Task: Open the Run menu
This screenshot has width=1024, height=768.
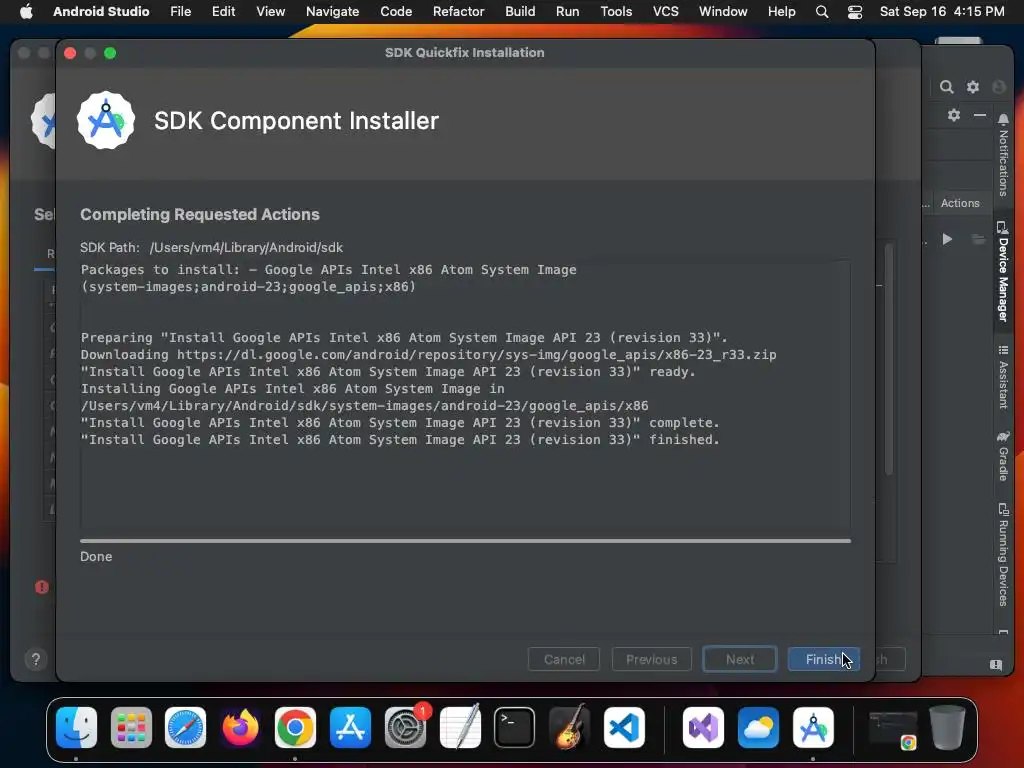Action: 568,11
